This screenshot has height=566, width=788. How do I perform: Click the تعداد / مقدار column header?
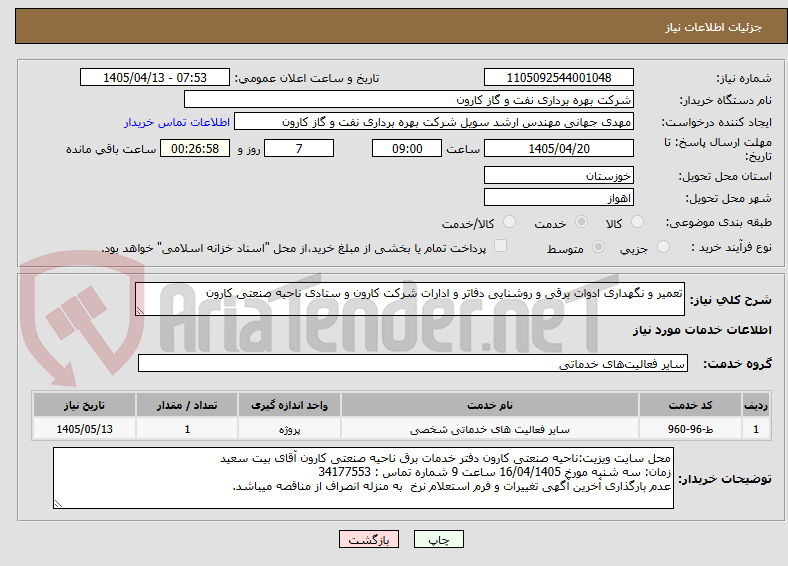click(x=187, y=405)
